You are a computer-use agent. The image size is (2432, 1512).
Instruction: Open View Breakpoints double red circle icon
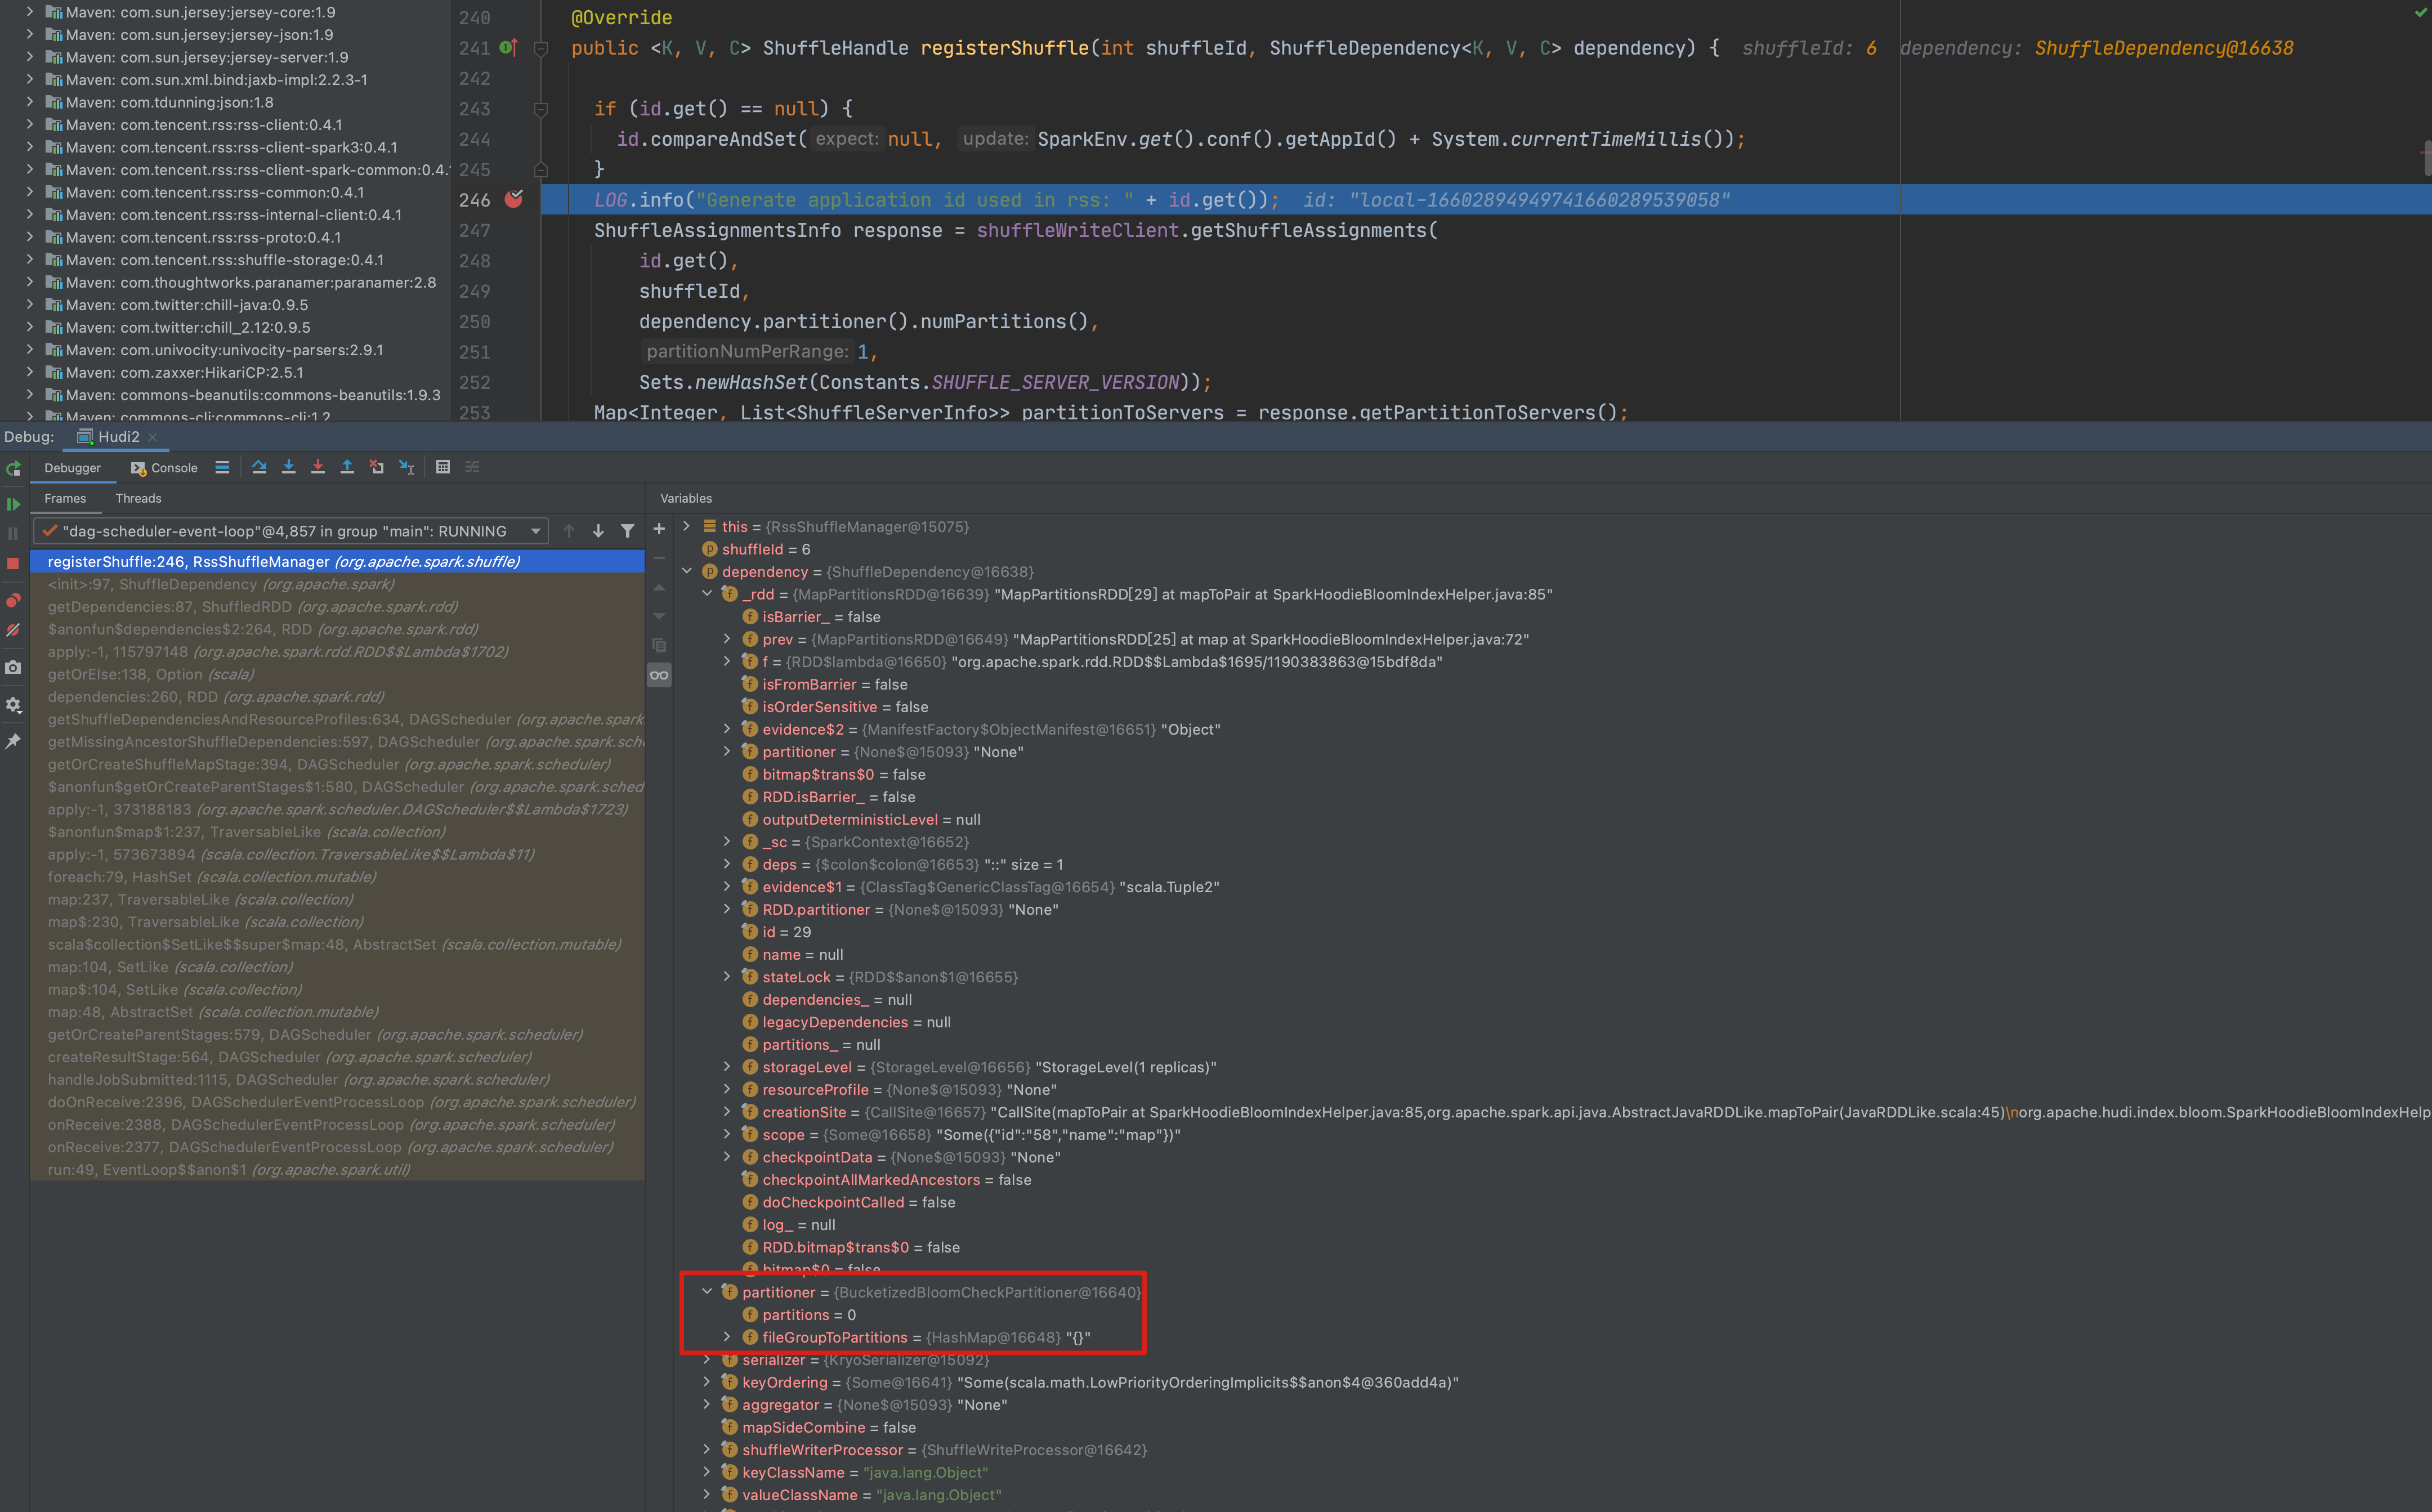[13, 600]
